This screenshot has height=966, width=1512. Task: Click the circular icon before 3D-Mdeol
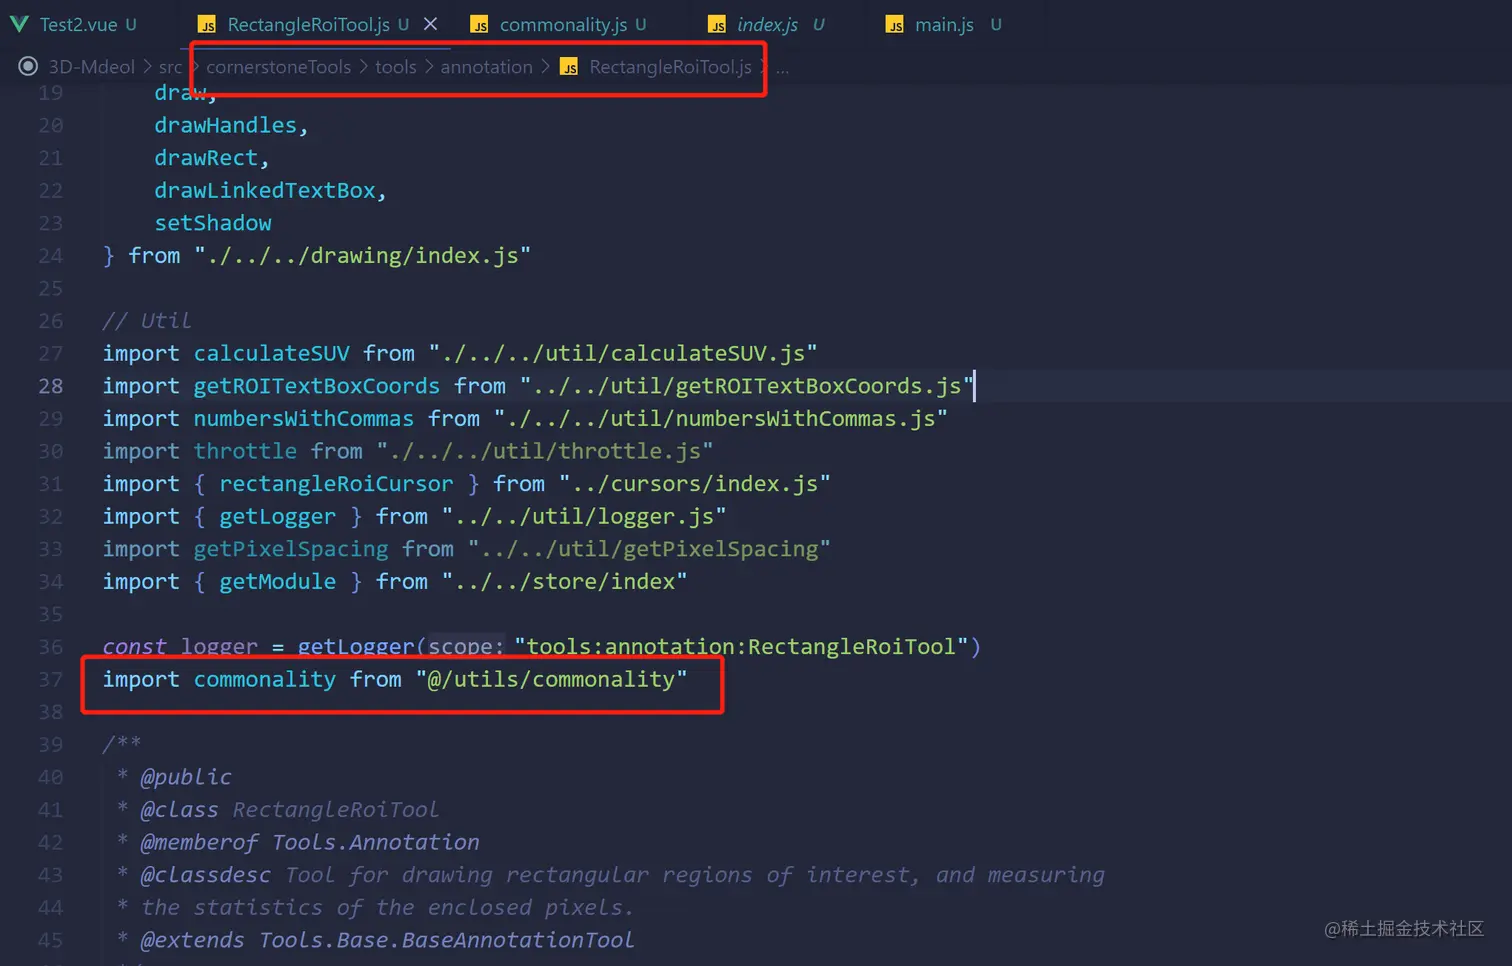pyautogui.click(x=28, y=67)
